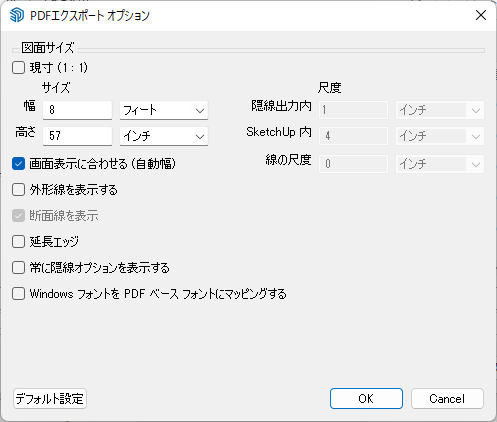The width and height of the screenshot is (497, 422).
Task: Click the デフォルト設定 button
Action: [x=50, y=398]
